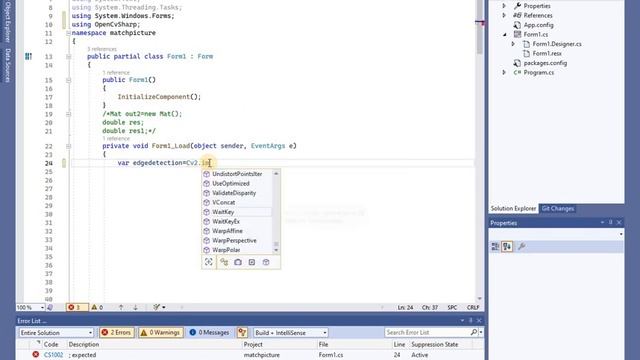Screen dimensions: 640x360
Task: Open Build + IntelliSense dropdown
Action: coord(290,333)
